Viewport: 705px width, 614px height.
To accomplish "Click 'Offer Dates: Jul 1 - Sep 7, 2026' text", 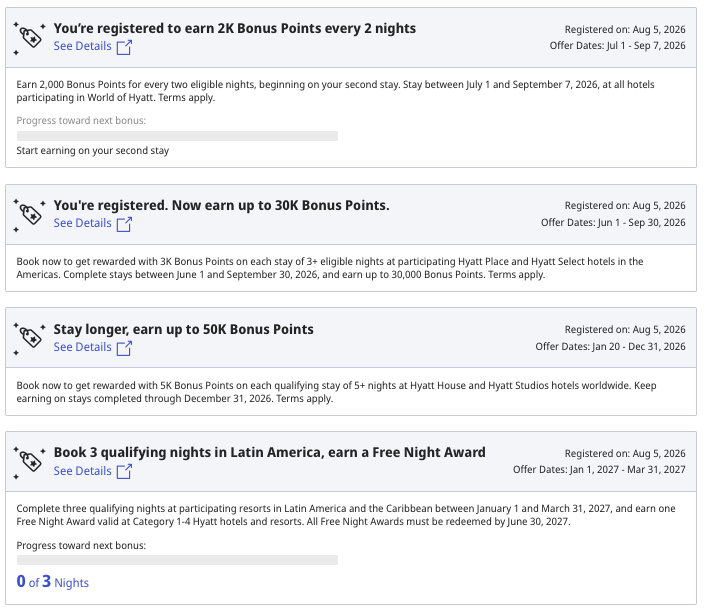I will click(x=617, y=46).
